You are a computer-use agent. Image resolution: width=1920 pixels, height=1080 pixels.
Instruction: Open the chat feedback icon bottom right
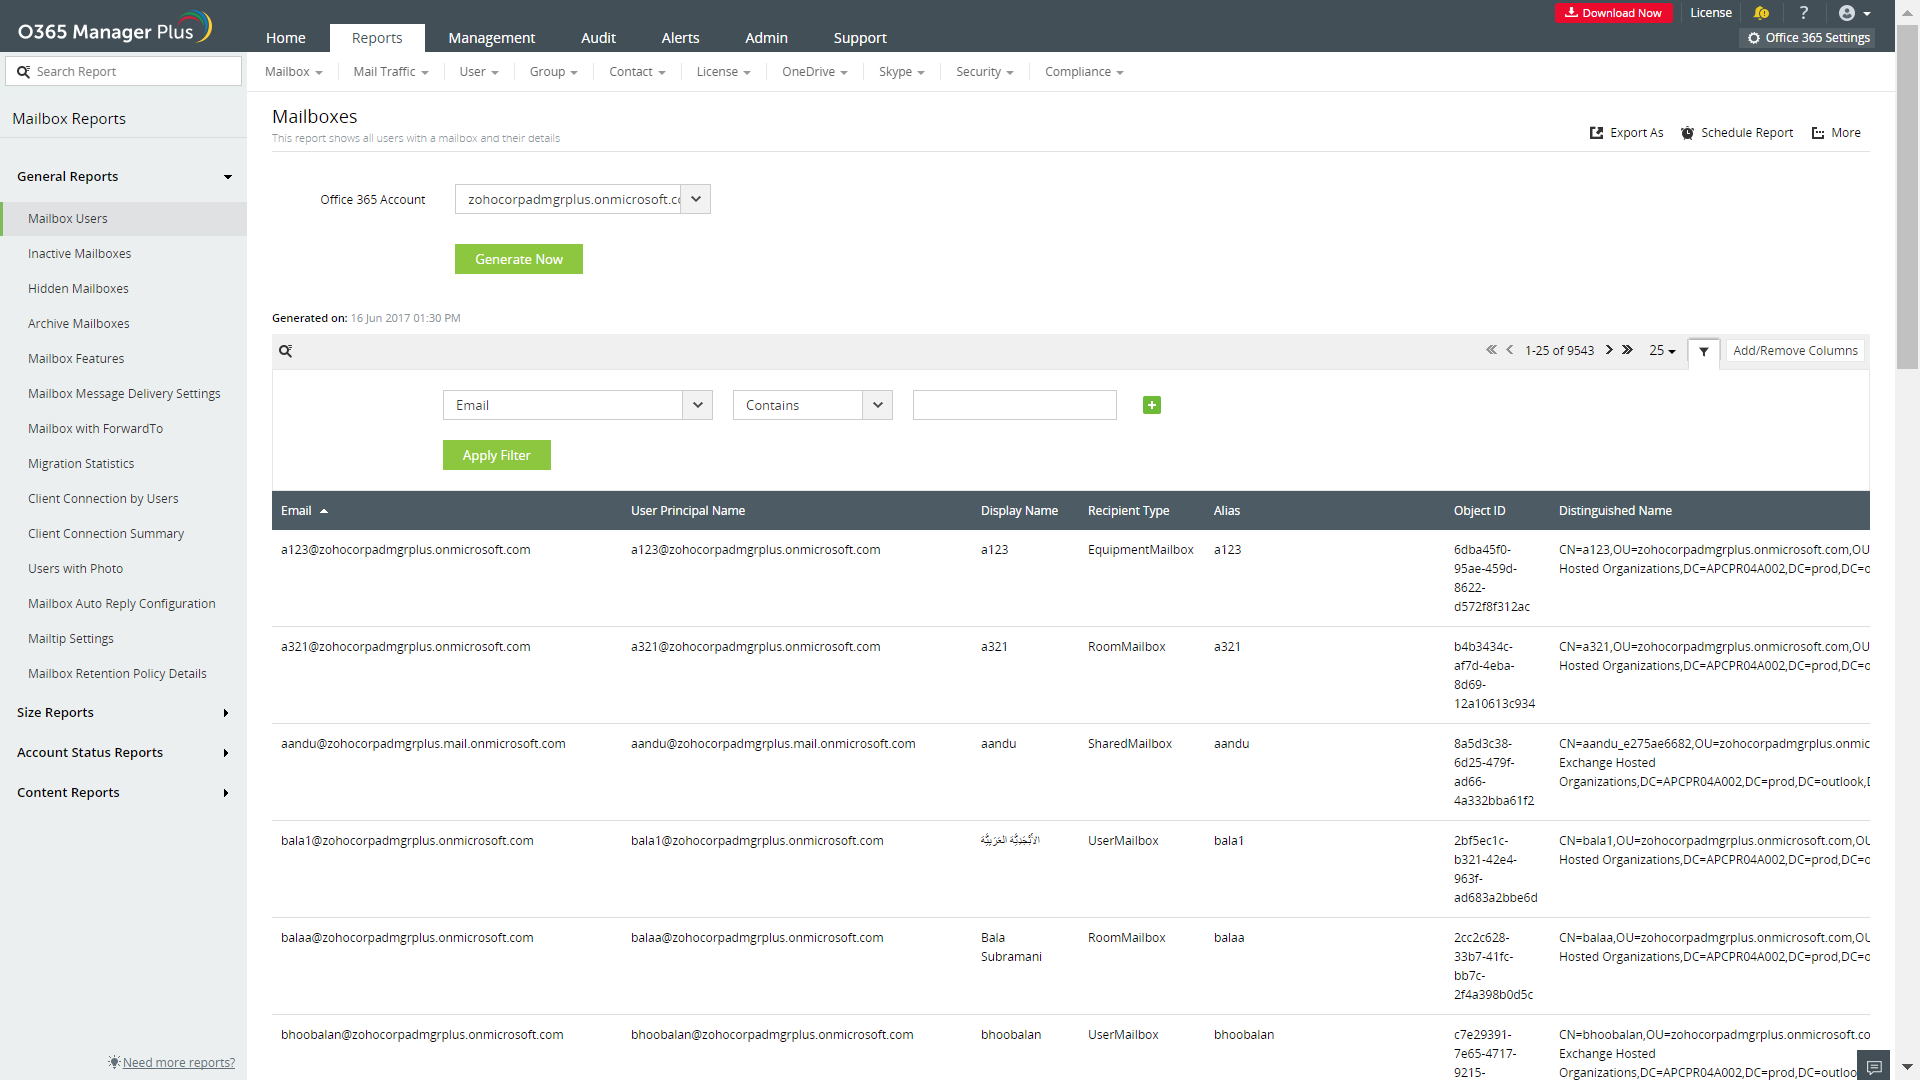pos(1874,1066)
